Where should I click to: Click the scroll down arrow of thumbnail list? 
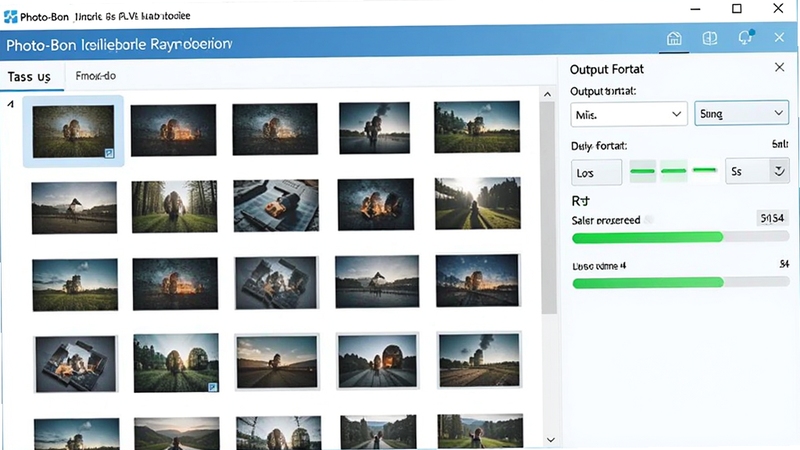point(550,440)
